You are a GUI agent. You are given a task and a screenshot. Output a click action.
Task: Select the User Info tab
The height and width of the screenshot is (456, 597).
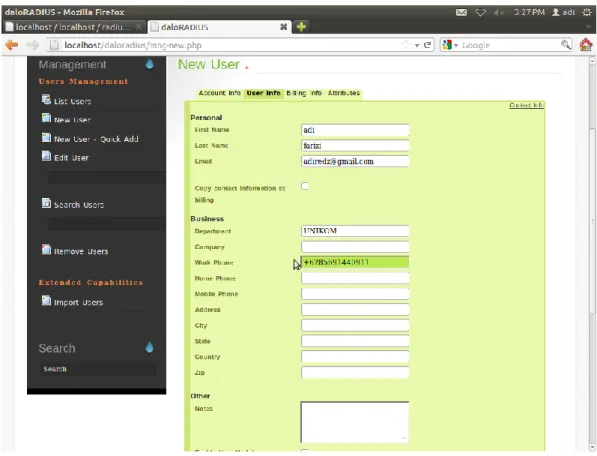(263, 93)
